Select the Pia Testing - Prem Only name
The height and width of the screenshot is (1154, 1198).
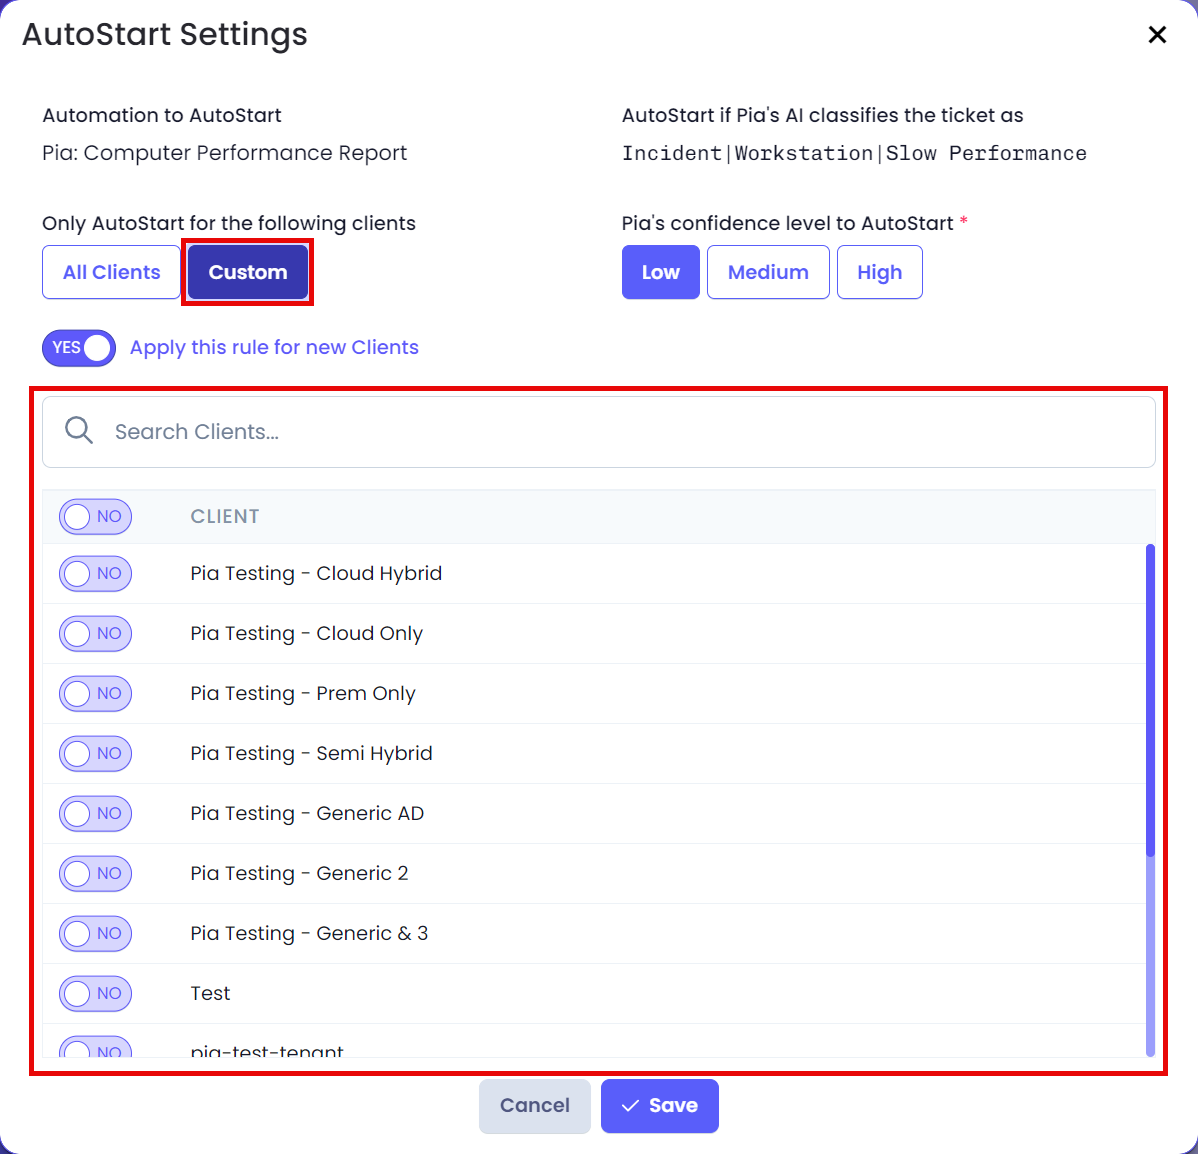point(303,694)
